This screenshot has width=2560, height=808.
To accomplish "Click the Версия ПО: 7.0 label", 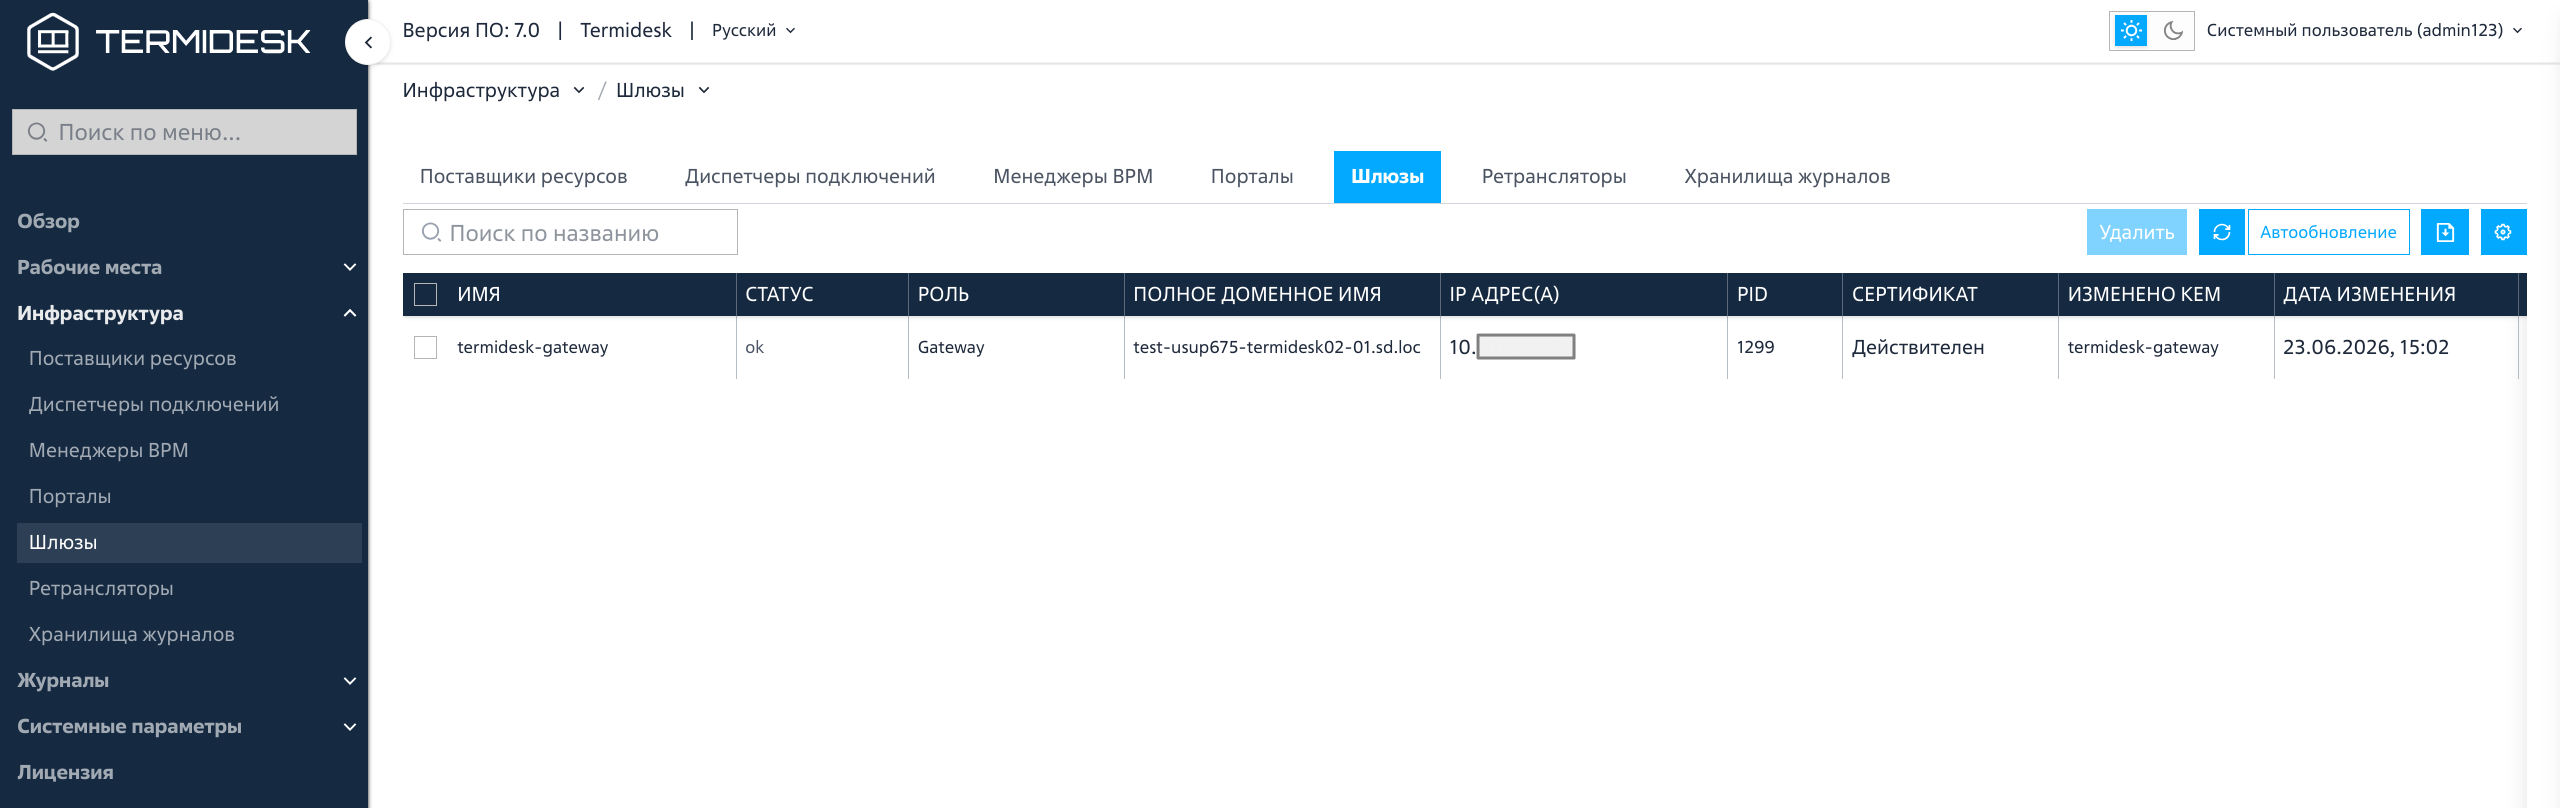I will [x=471, y=31].
